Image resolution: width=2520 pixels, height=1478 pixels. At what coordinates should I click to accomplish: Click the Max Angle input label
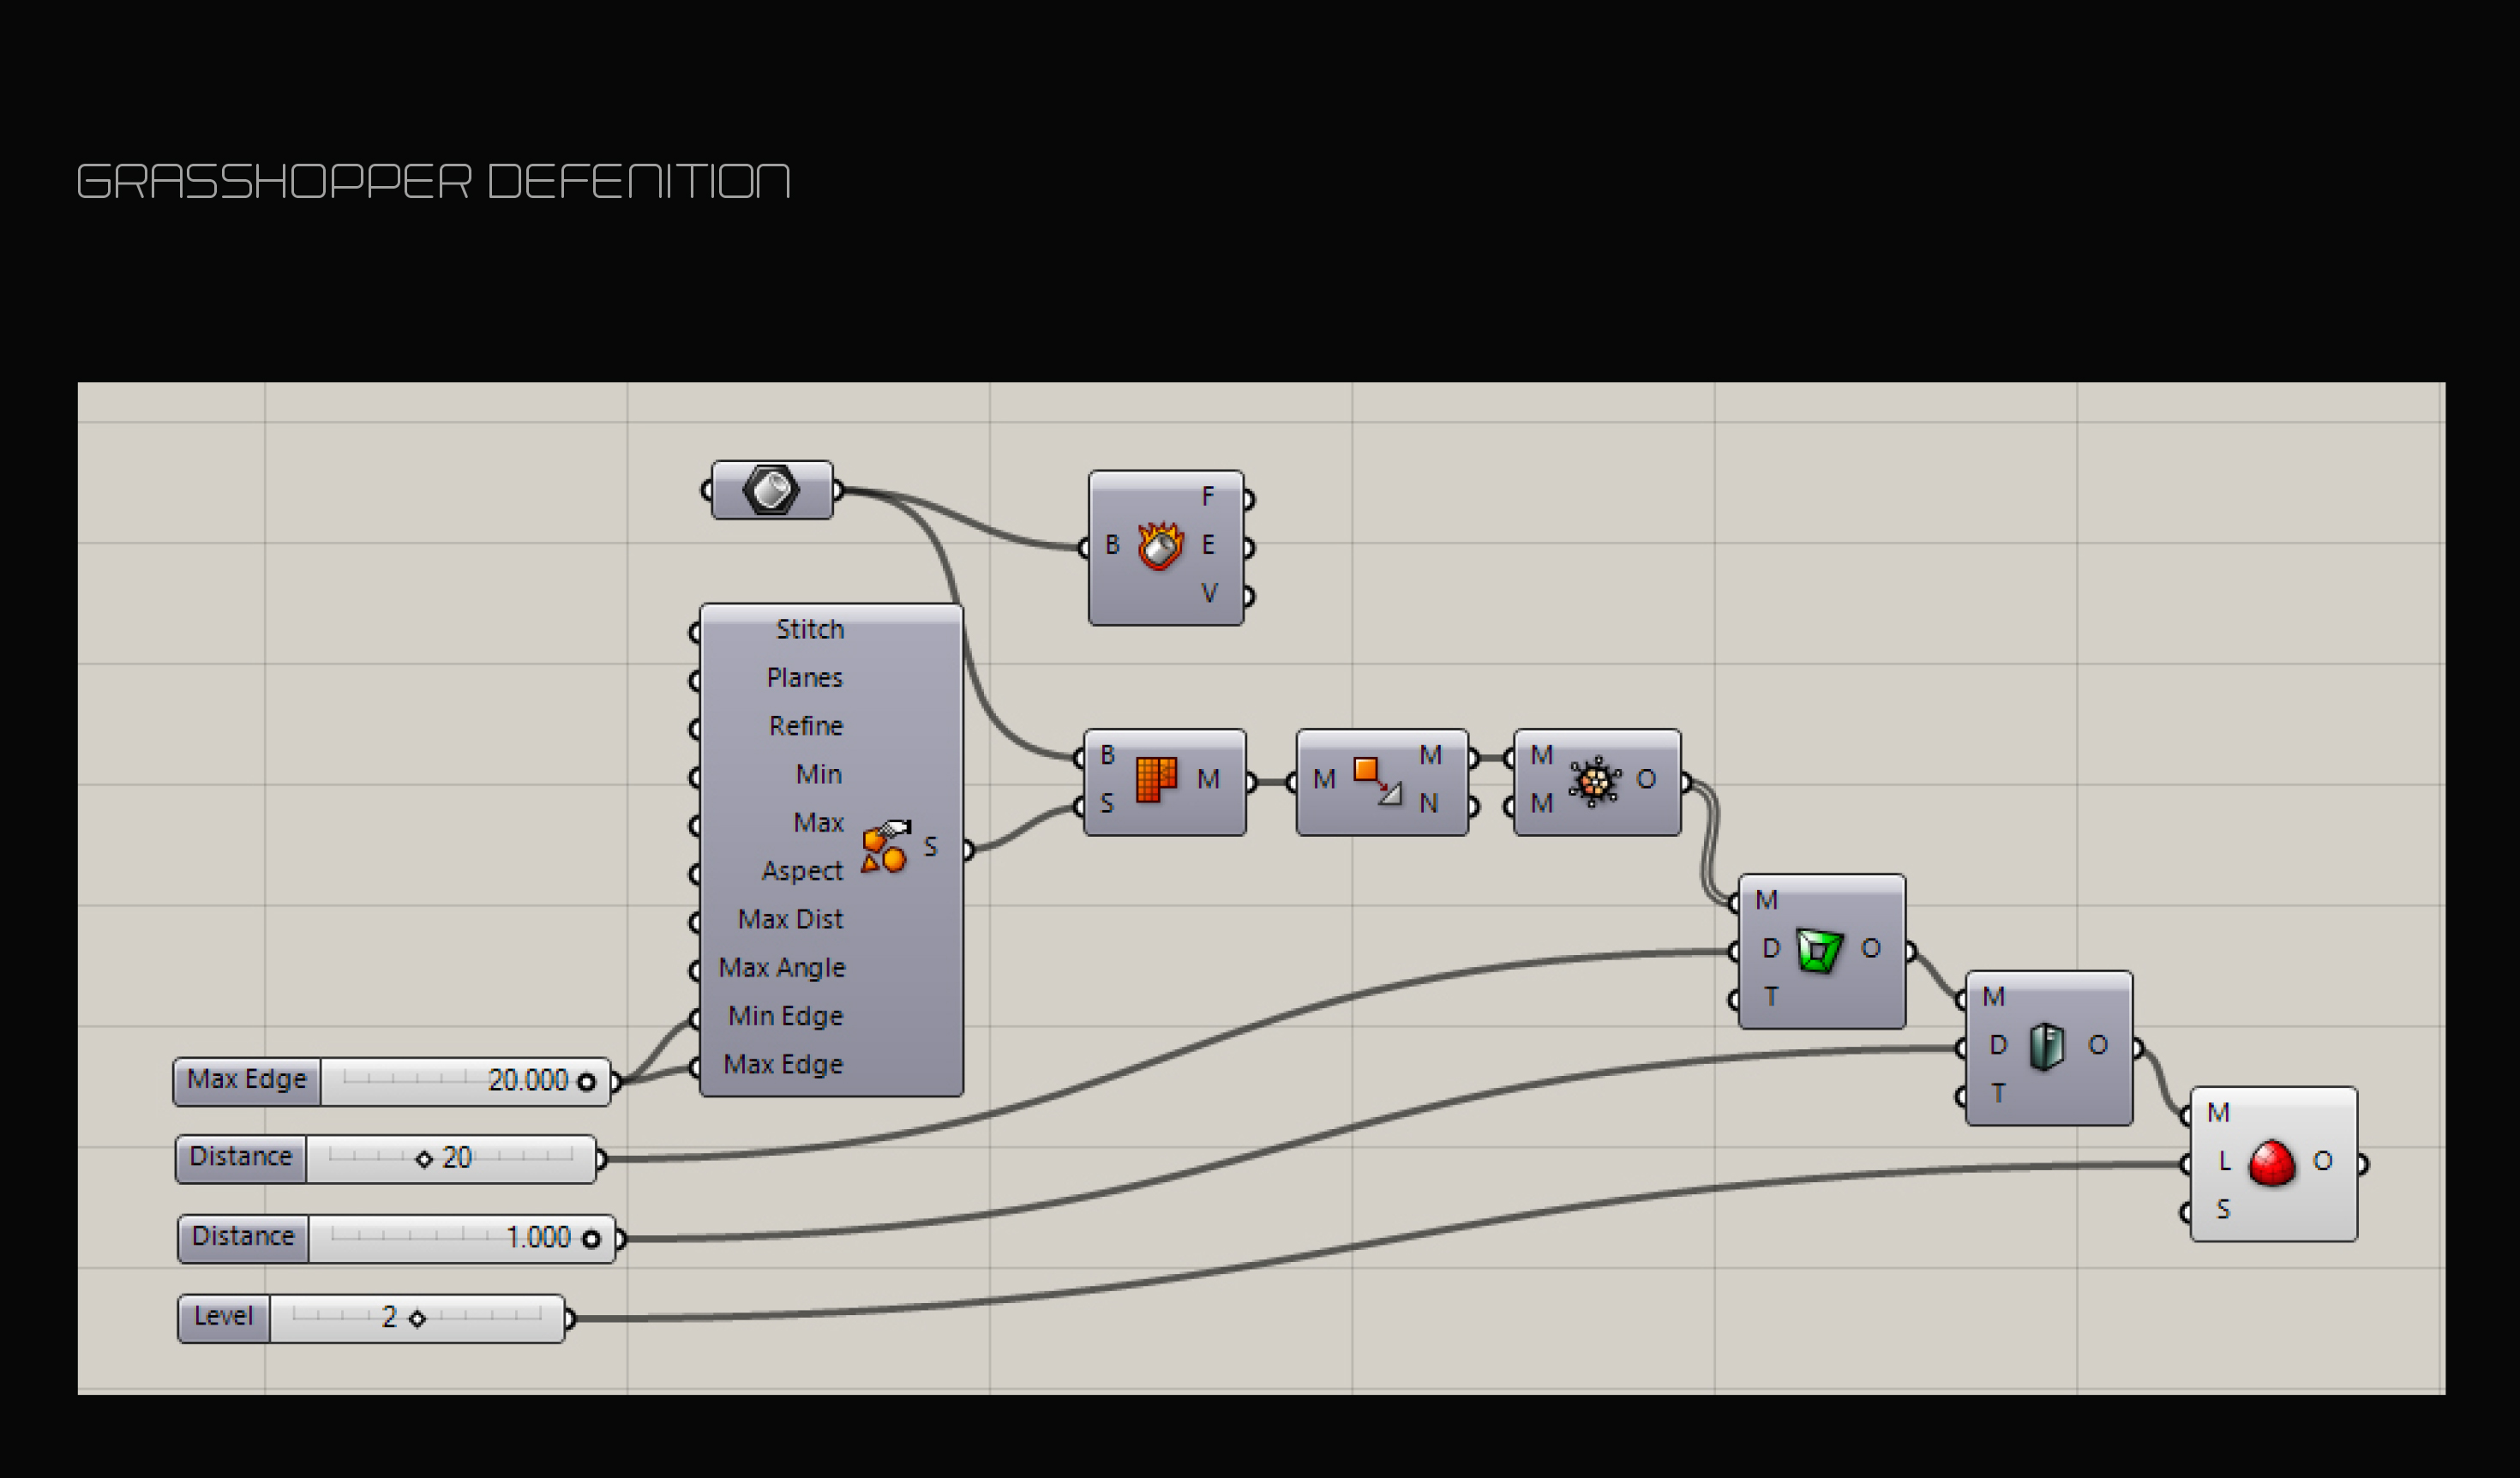click(781, 968)
